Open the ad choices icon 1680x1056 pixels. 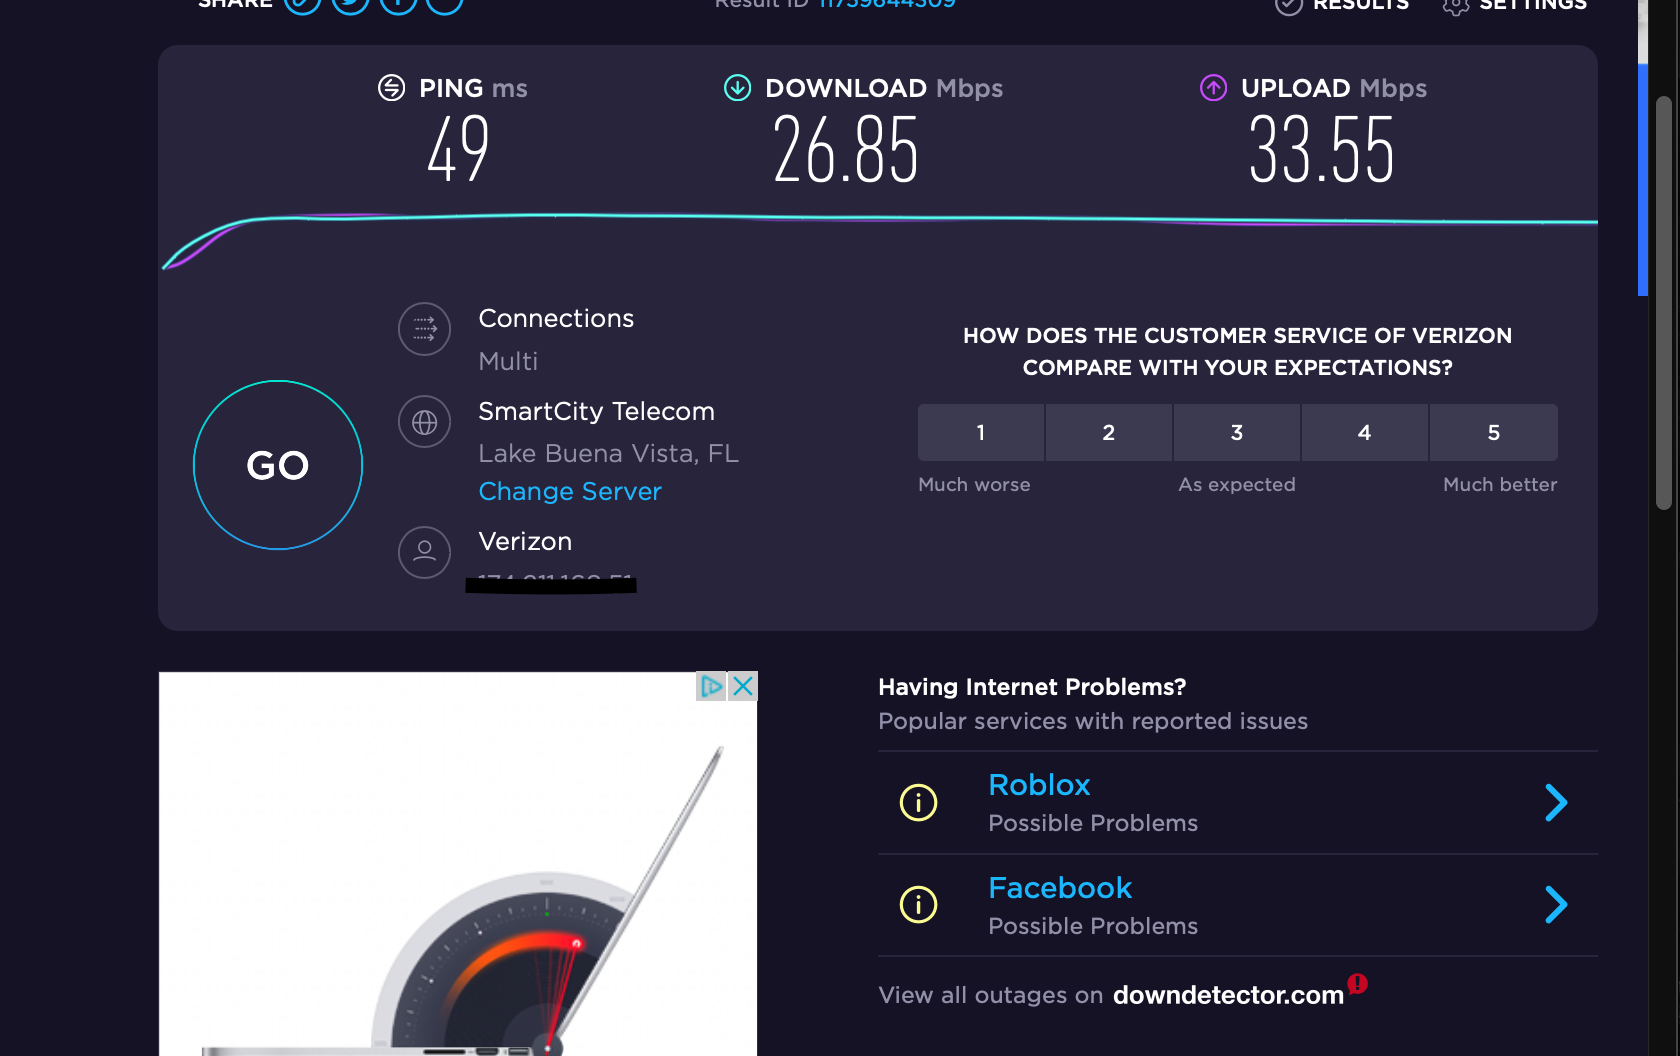(711, 686)
